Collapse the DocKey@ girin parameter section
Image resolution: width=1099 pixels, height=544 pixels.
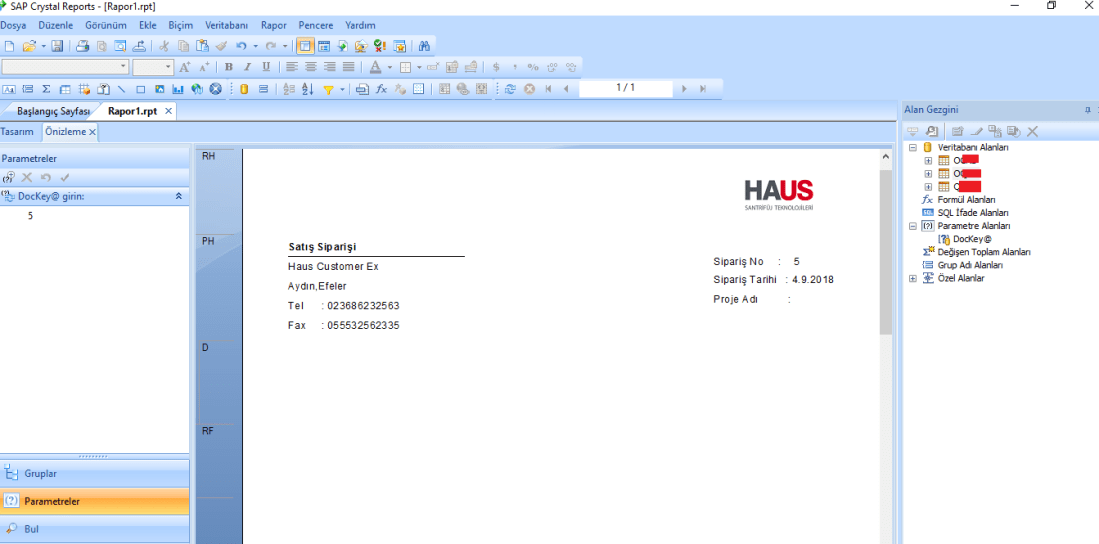(x=178, y=196)
